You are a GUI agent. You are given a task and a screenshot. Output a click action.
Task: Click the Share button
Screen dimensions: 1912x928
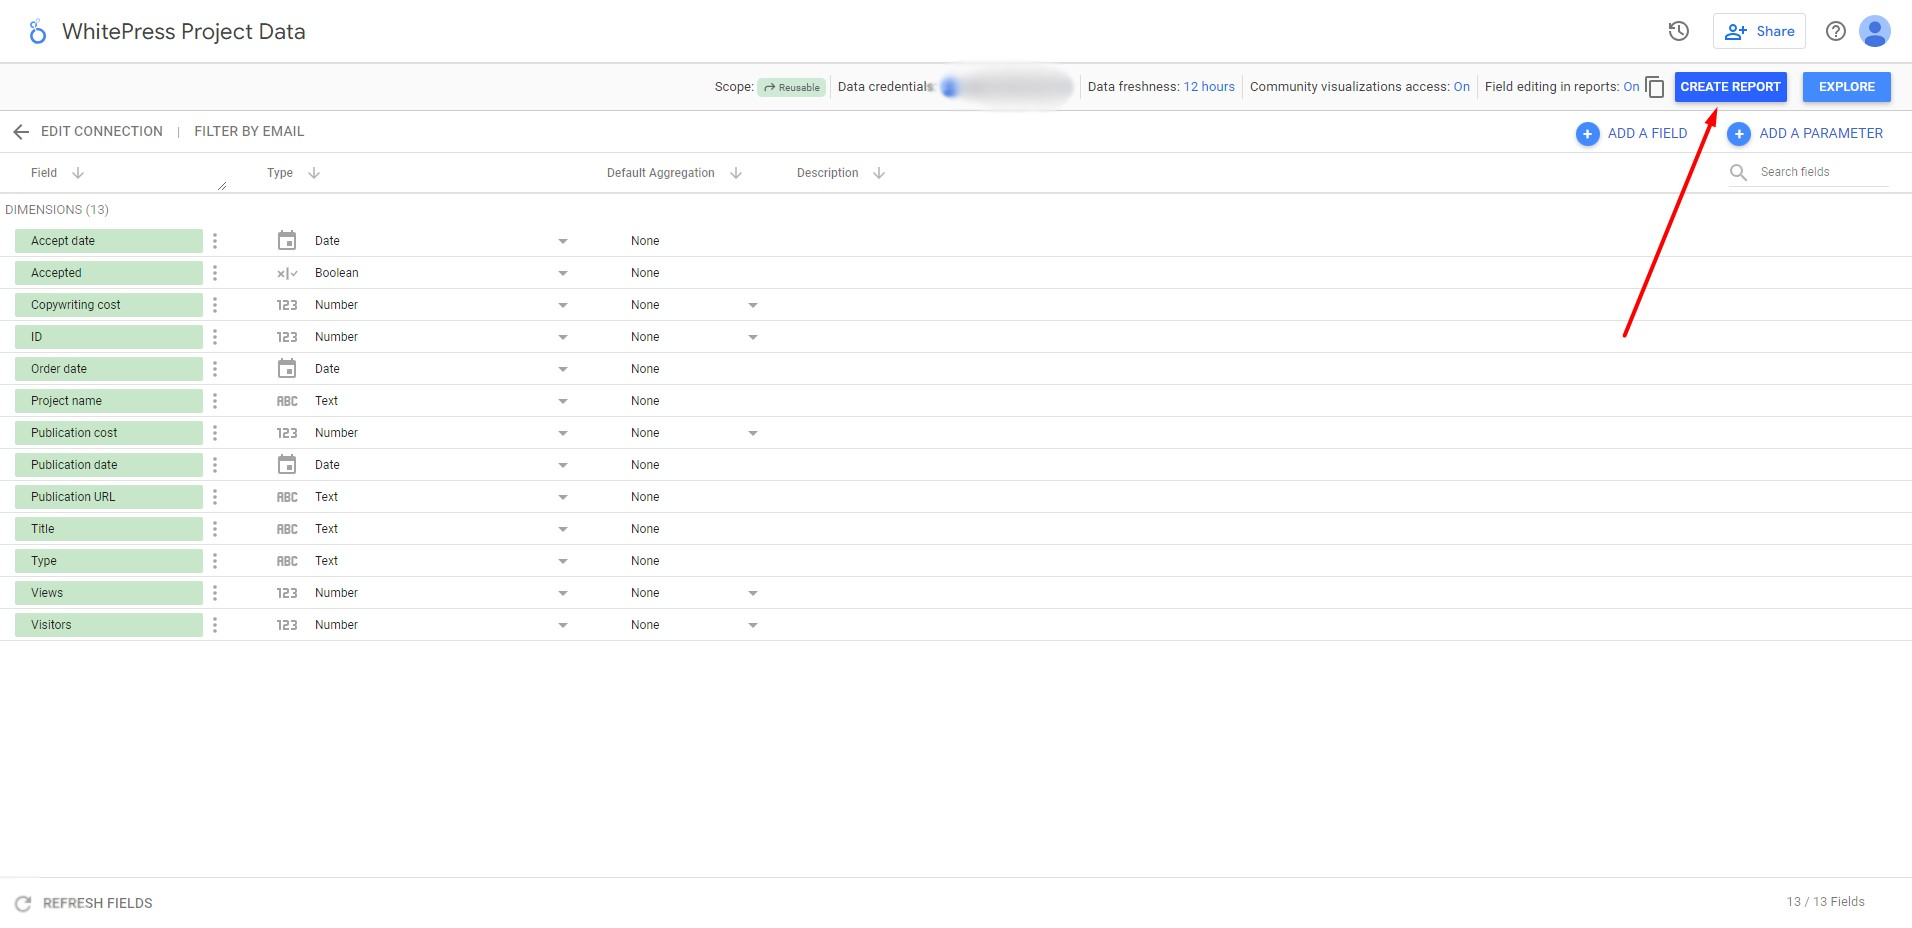tap(1759, 31)
